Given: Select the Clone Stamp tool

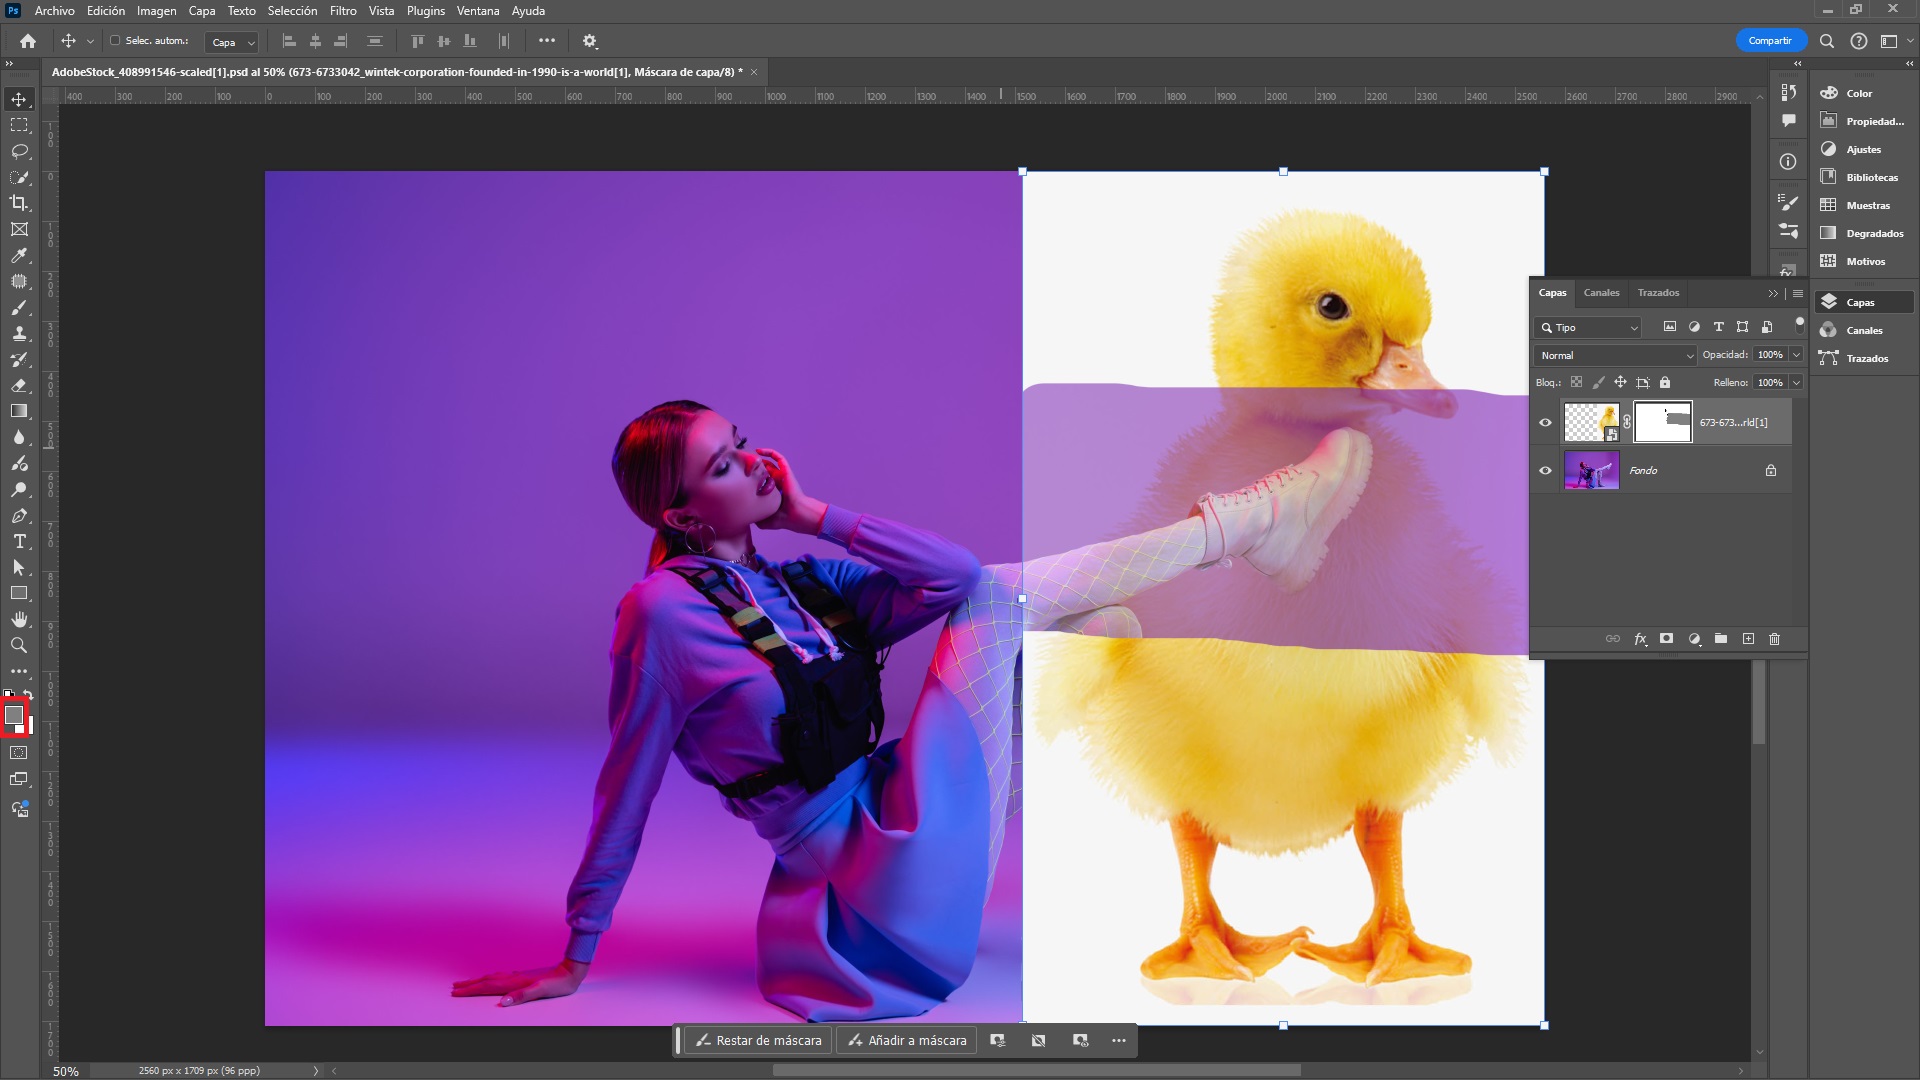Looking at the screenshot, I should [19, 333].
